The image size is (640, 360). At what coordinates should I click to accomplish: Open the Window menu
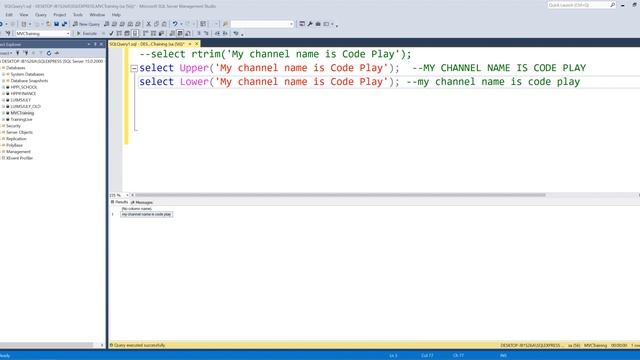(97, 15)
